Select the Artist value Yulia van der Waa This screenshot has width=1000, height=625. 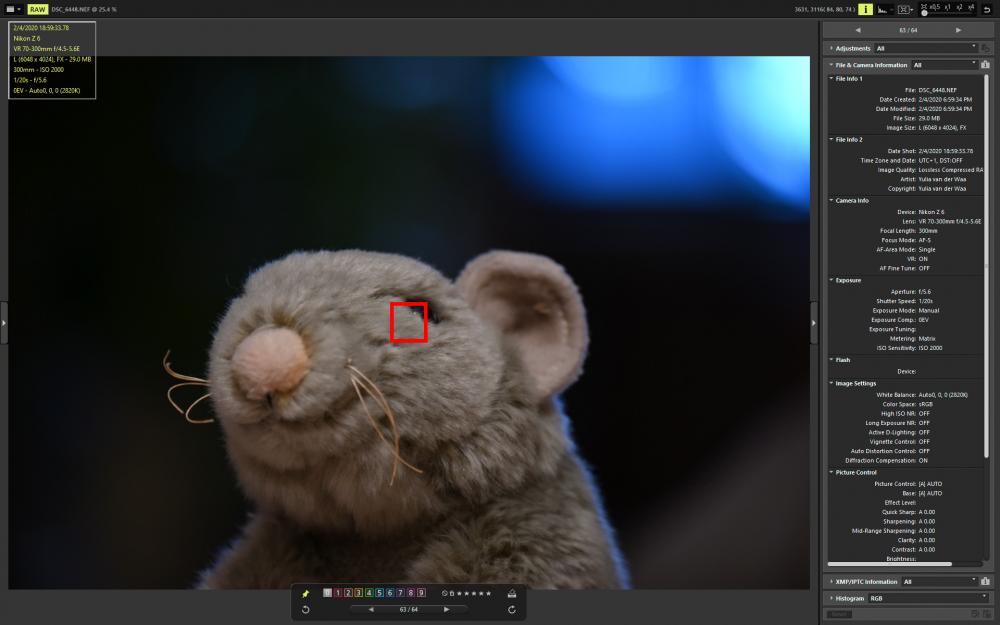click(x=943, y=179)
